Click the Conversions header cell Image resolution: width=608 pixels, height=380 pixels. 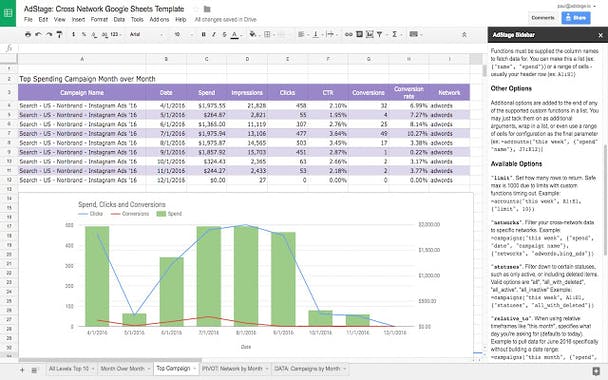coord(368,93)
